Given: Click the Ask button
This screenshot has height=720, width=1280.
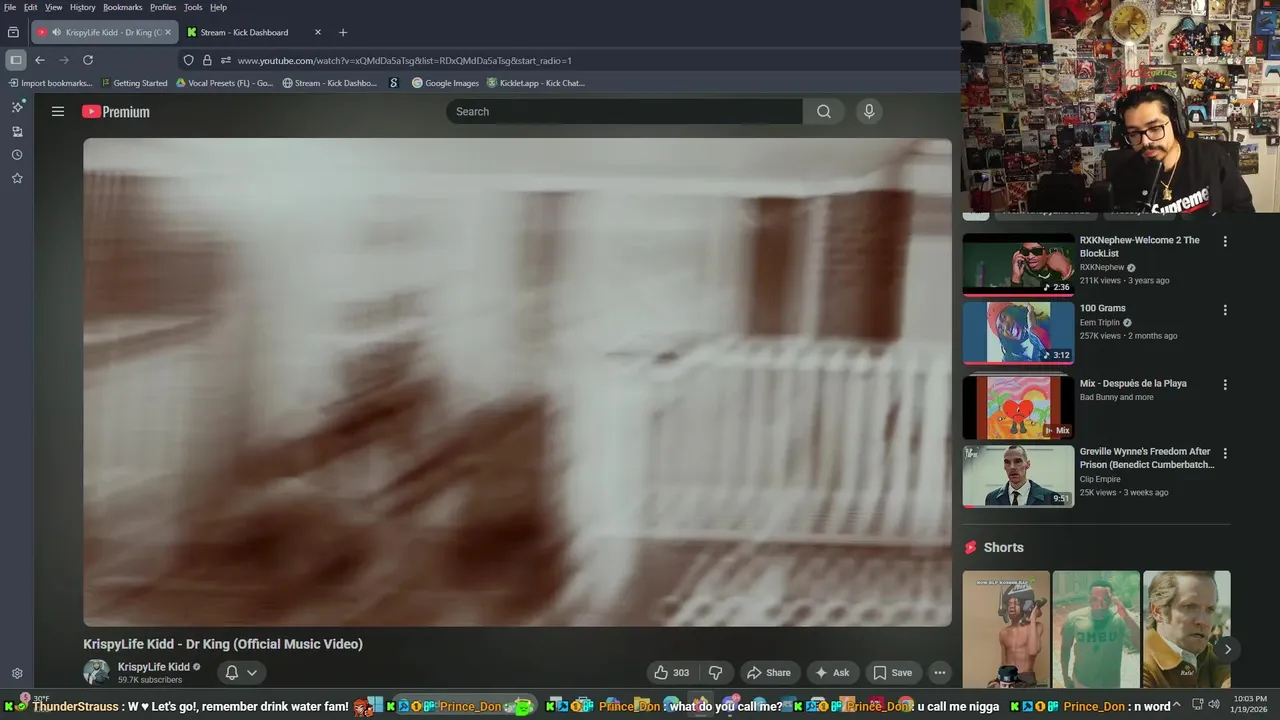Looking at the screenshot, I should (833, 673).
